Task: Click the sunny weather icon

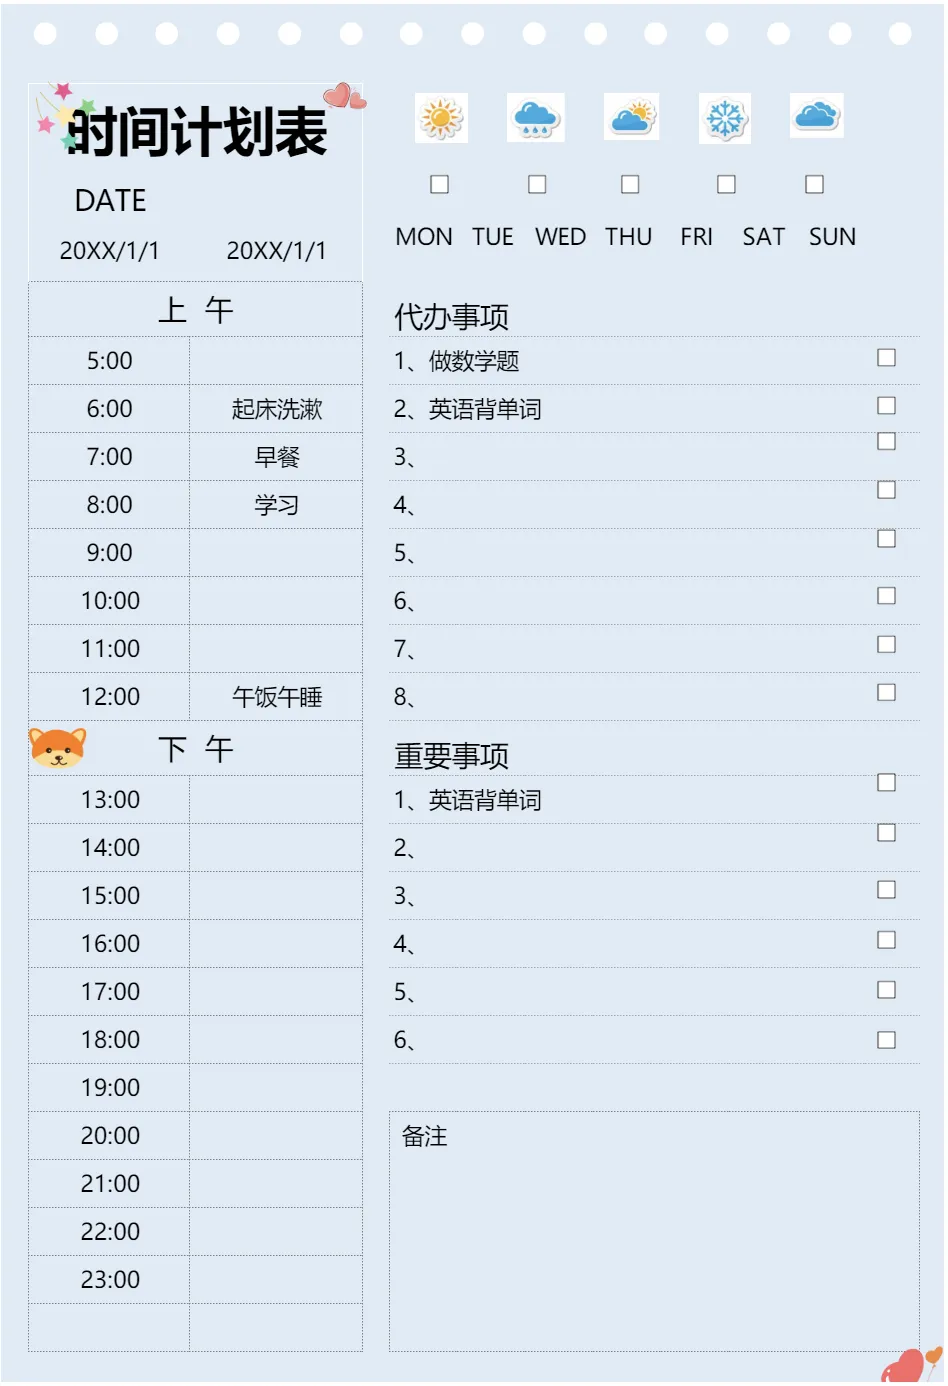Action: click(x=441, y=118)
